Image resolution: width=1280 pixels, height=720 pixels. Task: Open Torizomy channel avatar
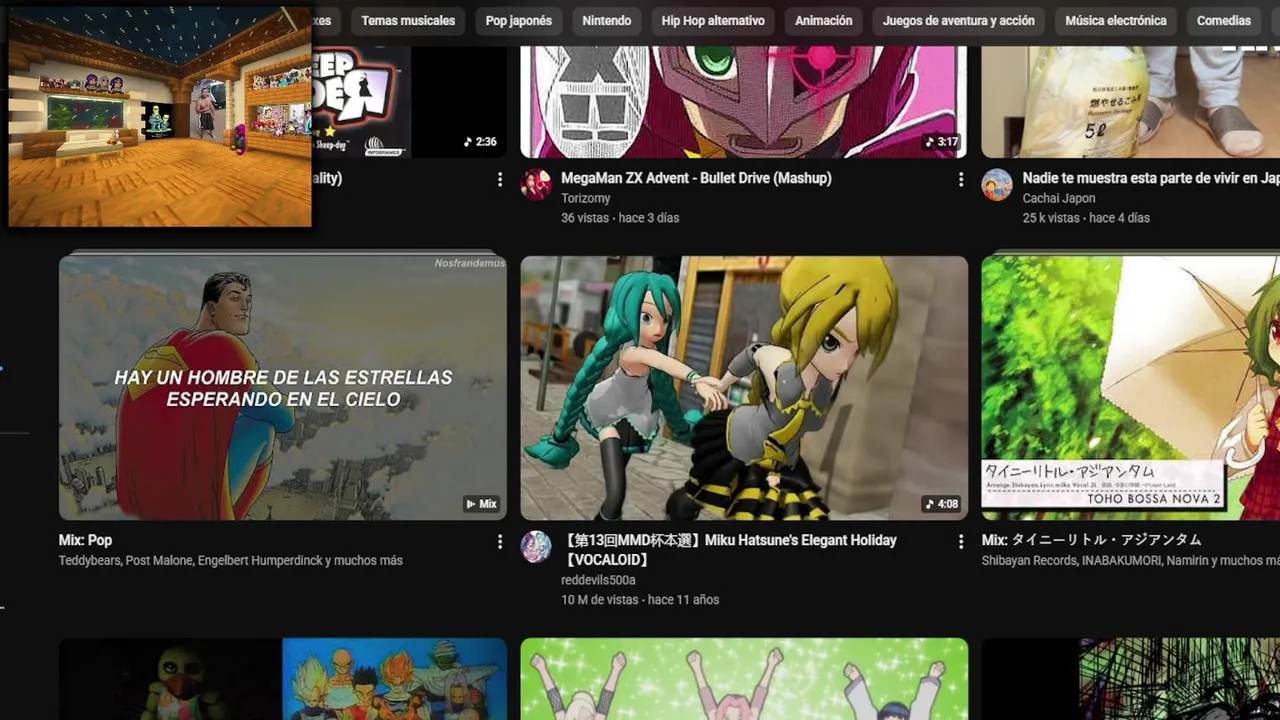[x=536, y=185]
